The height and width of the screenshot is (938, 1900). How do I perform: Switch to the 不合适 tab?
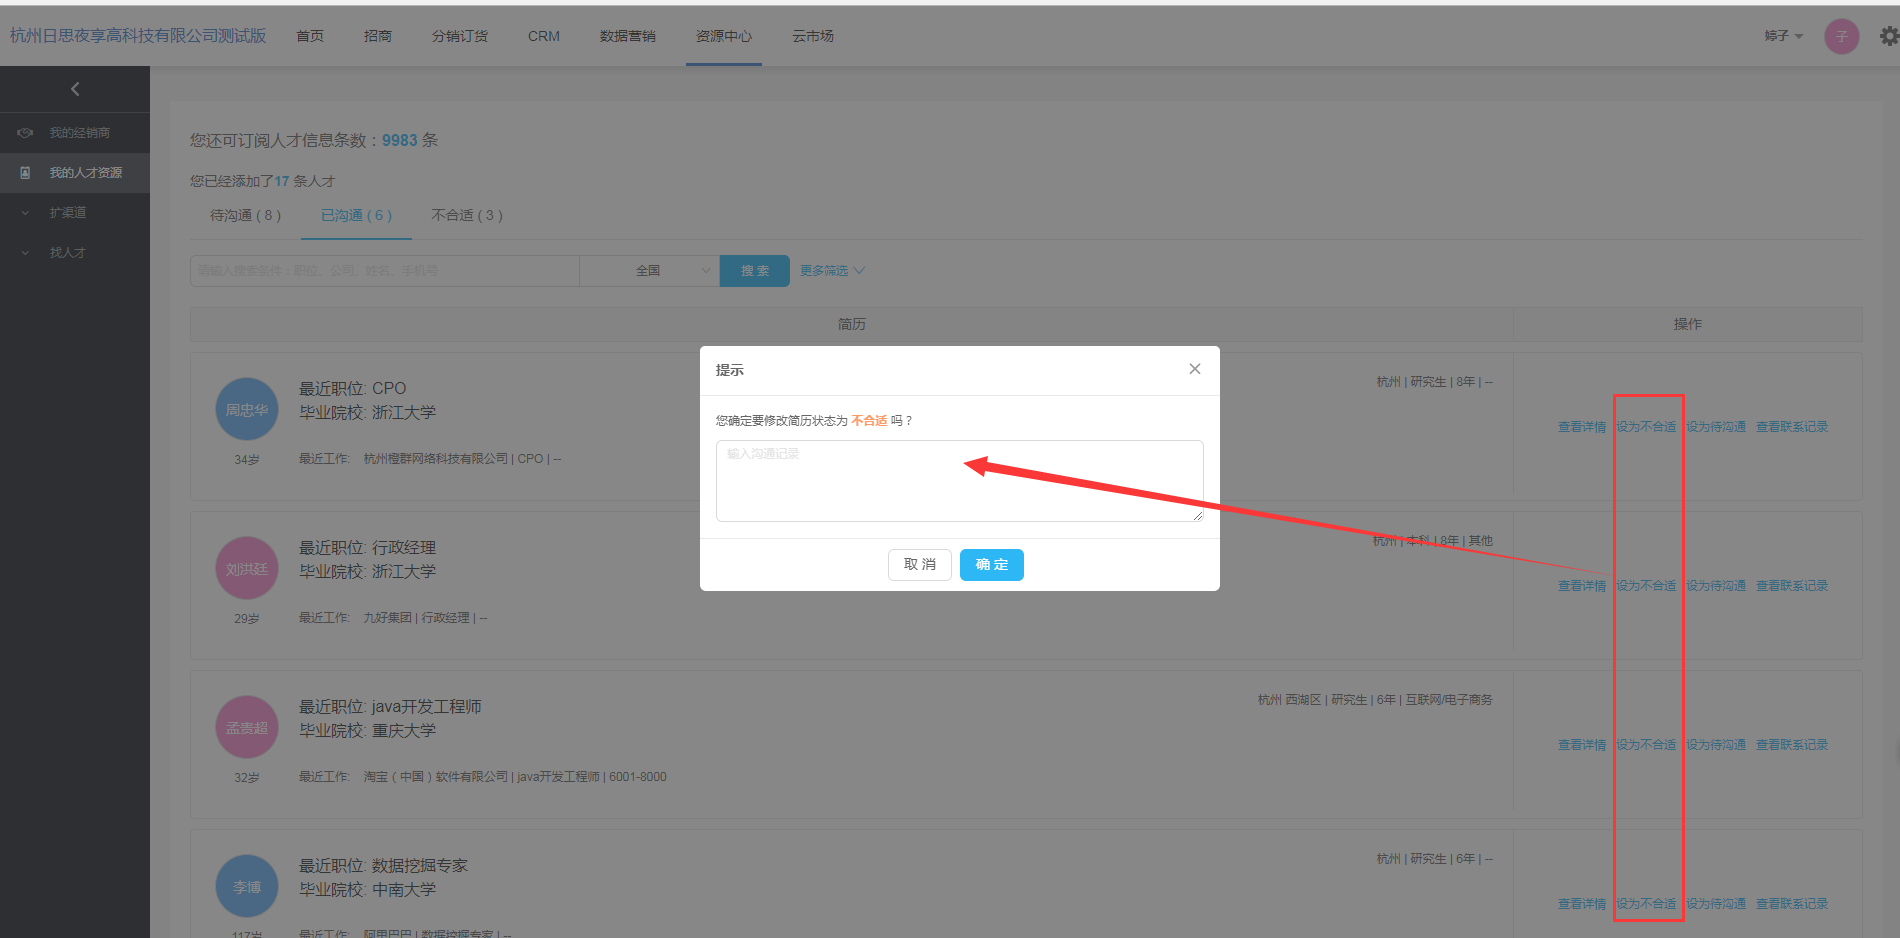pyautogui.click(x=467, y=215)
